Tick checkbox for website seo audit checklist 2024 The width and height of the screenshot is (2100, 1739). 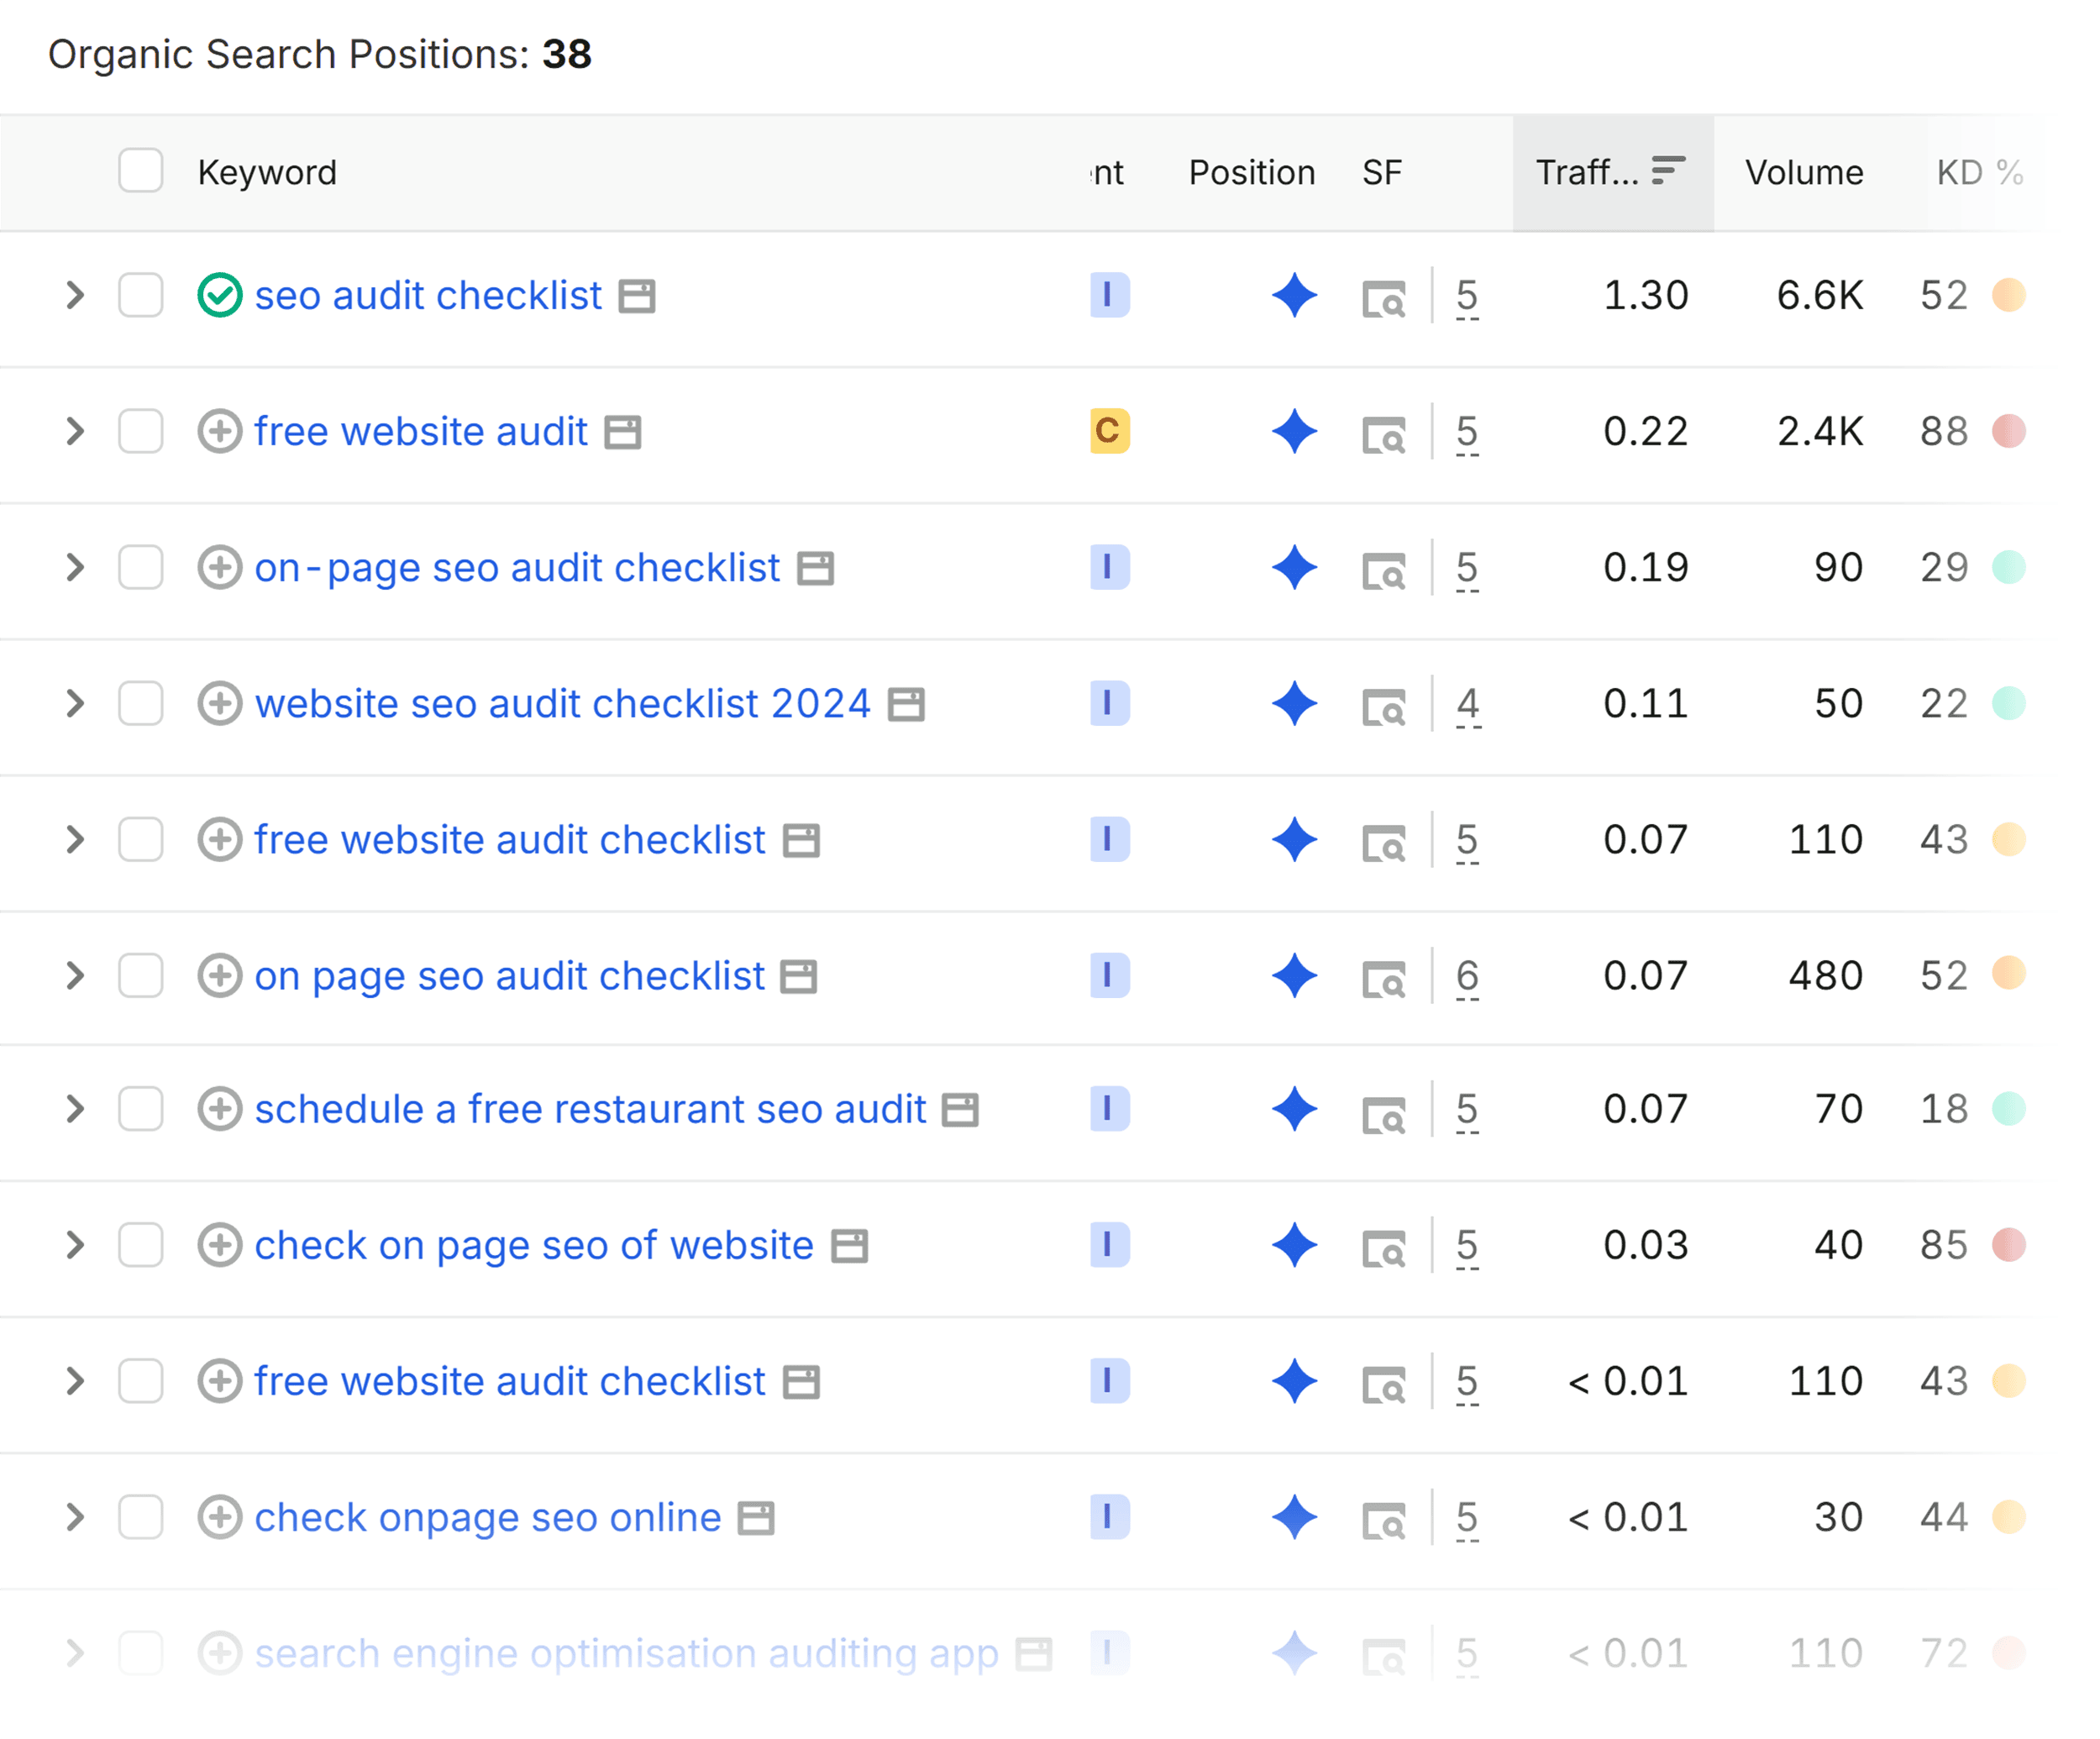[141, 704]
